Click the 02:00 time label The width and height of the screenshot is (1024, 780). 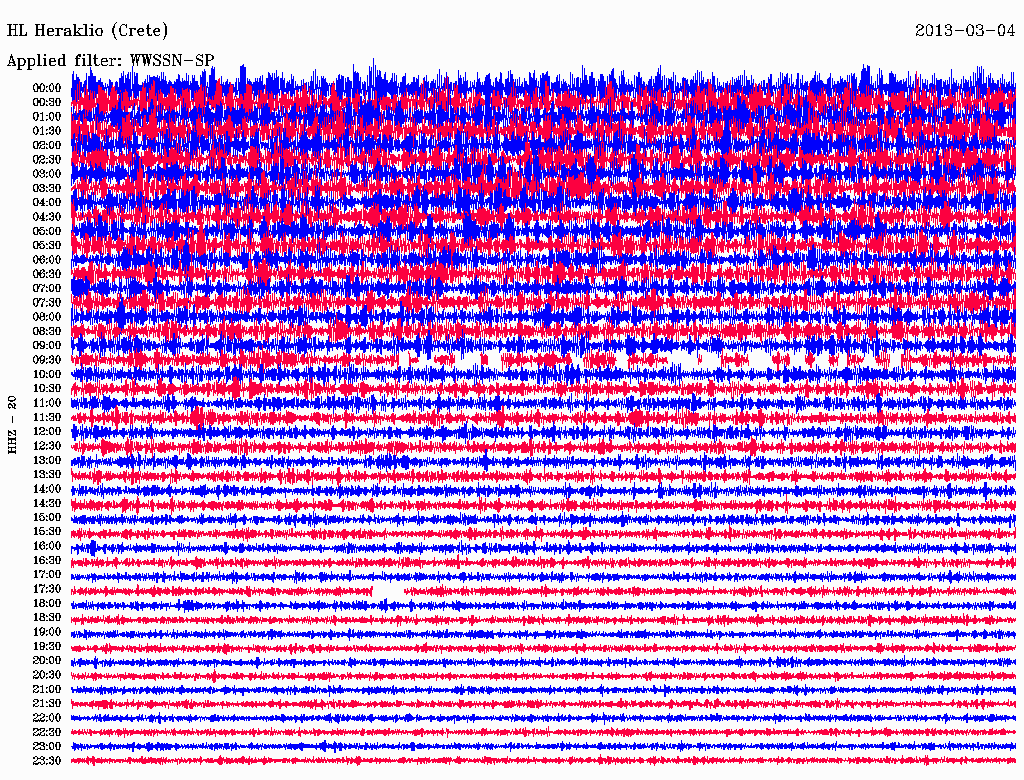[47, 145]
